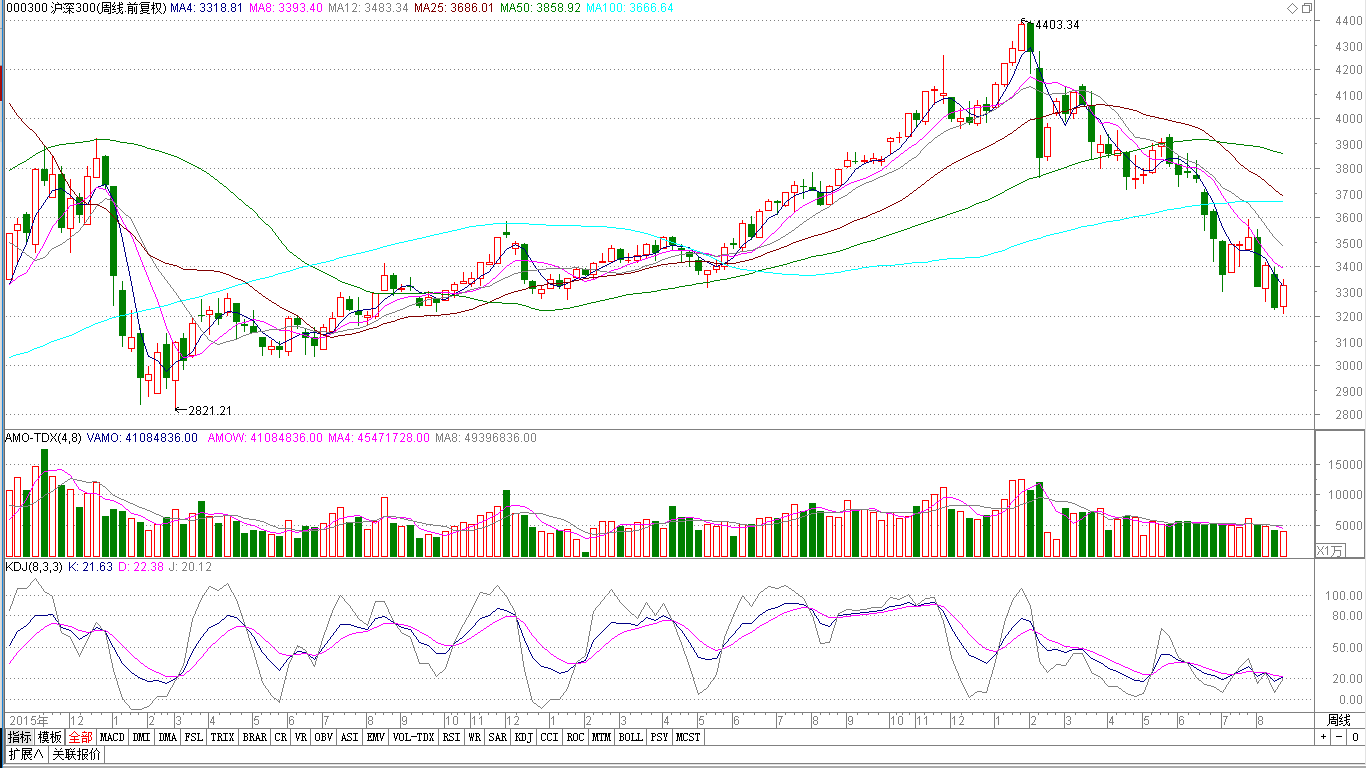Click the MA50: 3858.92 label
Viewport: 1366px width, 768px height.
coord(540,7)
